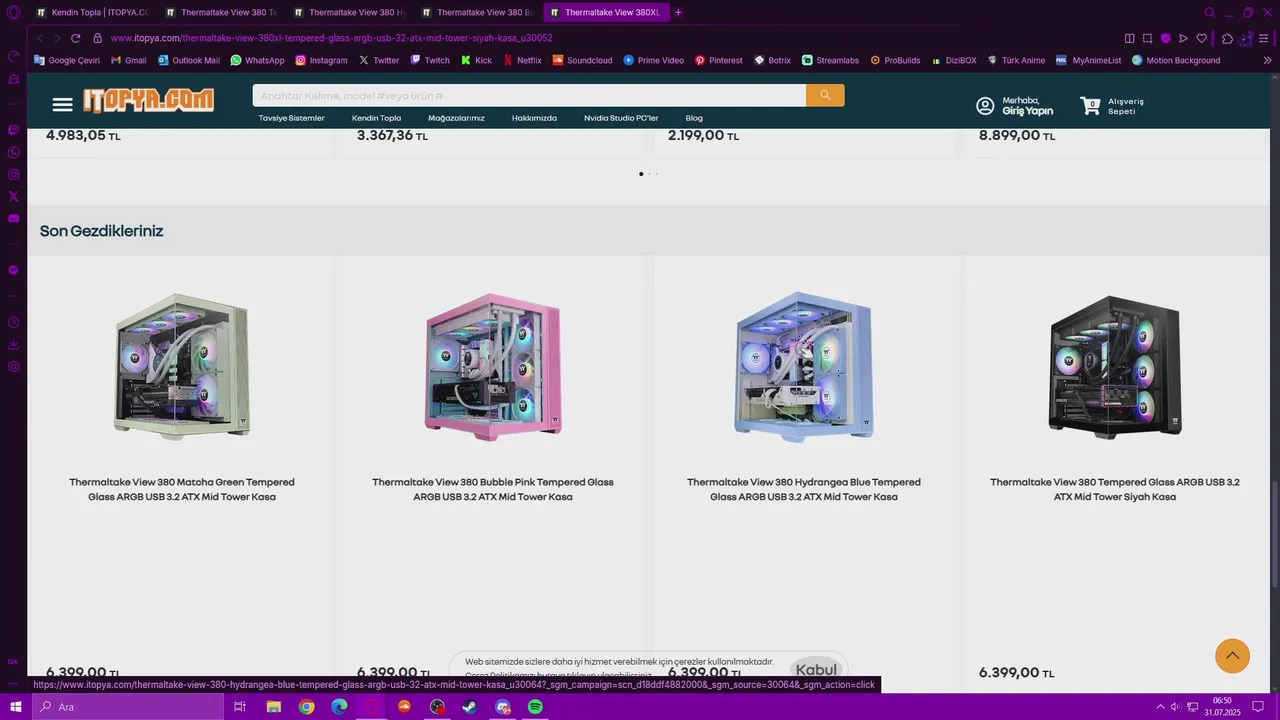This screenshot has width=1280, height=720.
Task: Click the Windows taskbar Ara search box
Action: click(x=127, y=707)
